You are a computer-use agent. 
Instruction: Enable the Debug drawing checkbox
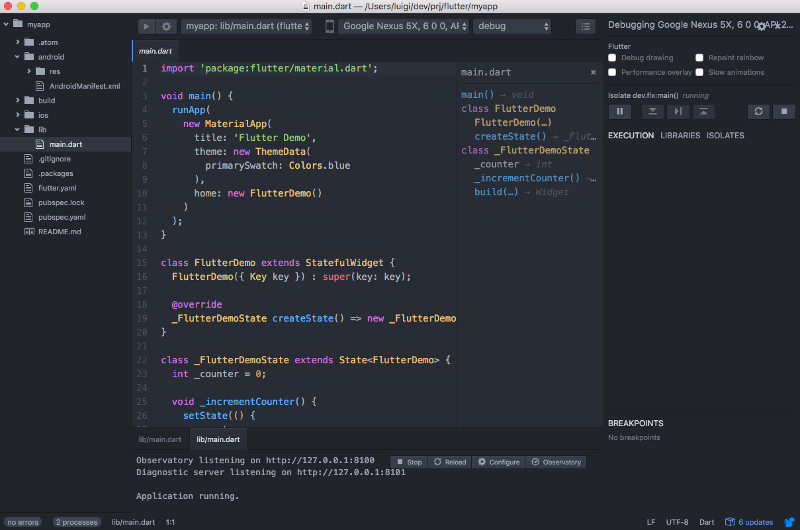[613, 58]
